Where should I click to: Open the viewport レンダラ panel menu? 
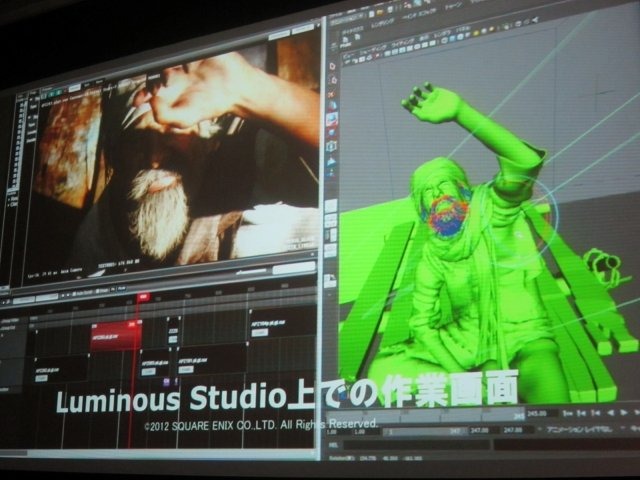tap(442, 34)
